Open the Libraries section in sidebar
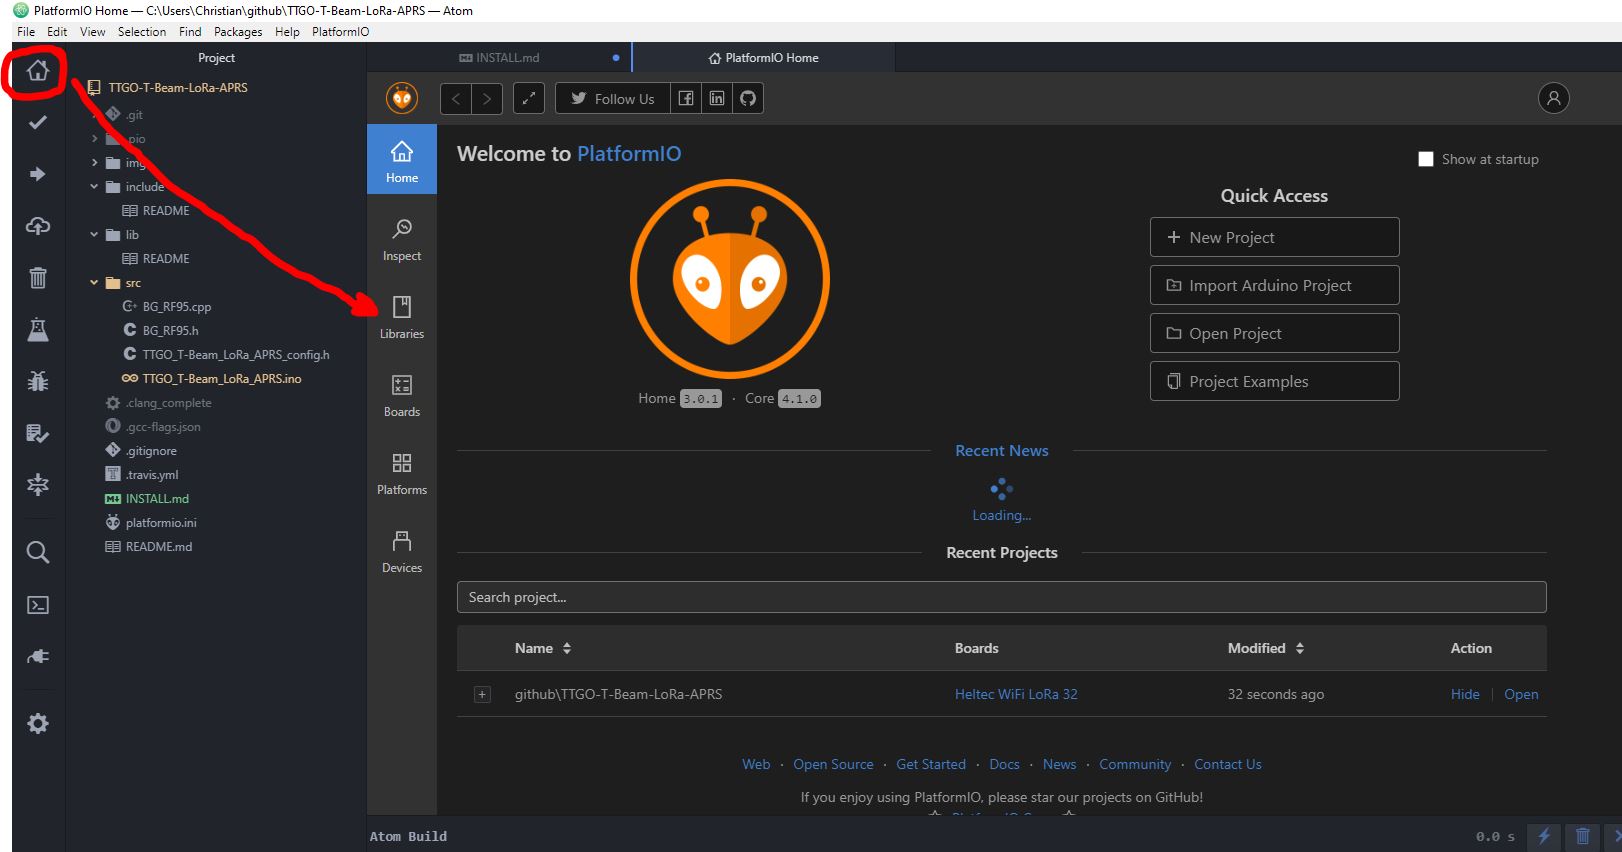This screenshot has height=852, width=1622. pyautogui.click(x=402, y=317)
